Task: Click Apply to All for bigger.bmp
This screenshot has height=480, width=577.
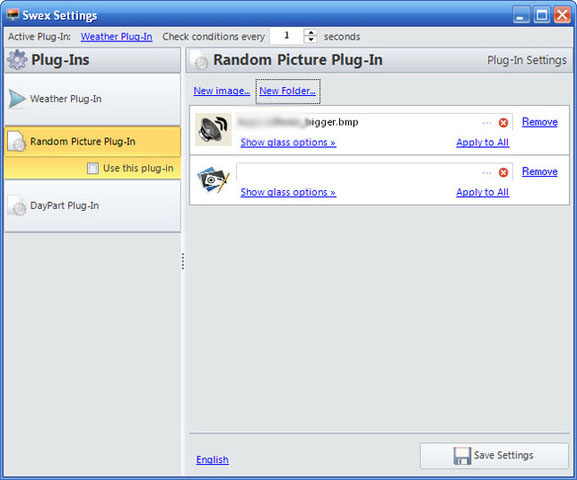Action: click(x=482, y=142)
